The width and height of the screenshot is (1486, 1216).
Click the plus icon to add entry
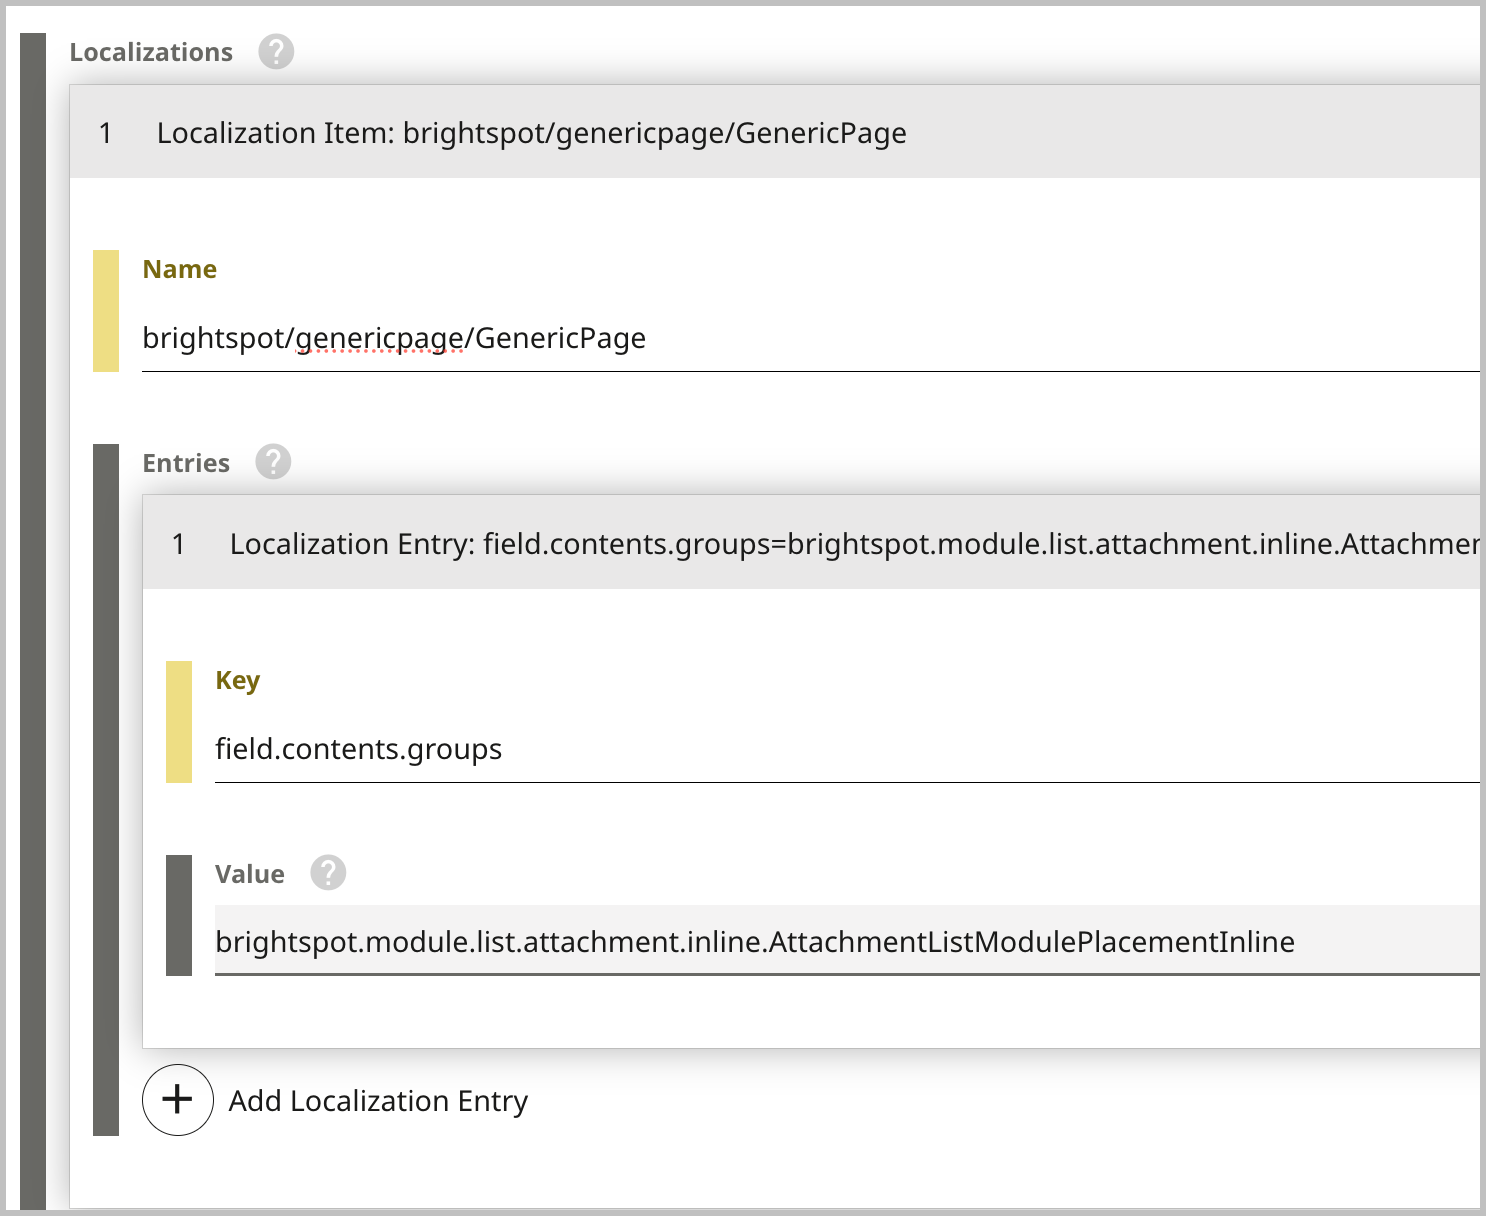[x=178, y=1100]
